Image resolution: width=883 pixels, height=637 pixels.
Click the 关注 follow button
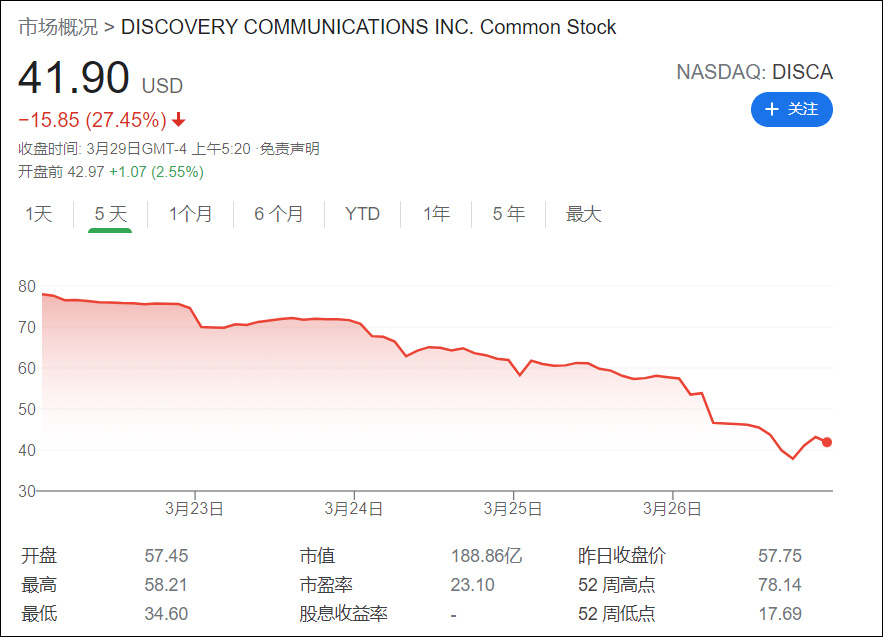791,109
